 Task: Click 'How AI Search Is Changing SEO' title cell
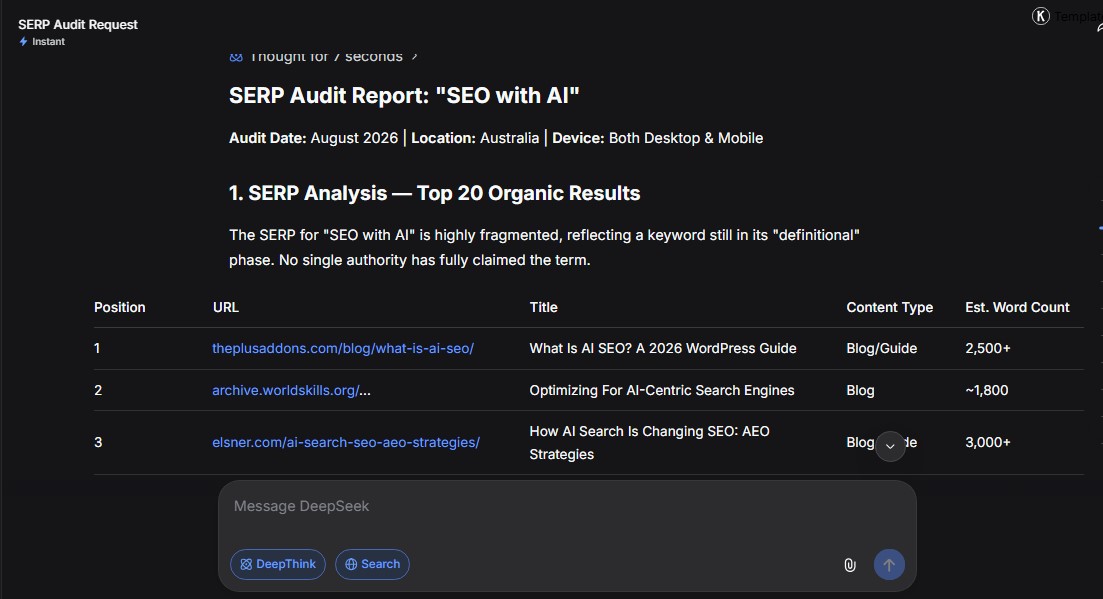(649, 442)
